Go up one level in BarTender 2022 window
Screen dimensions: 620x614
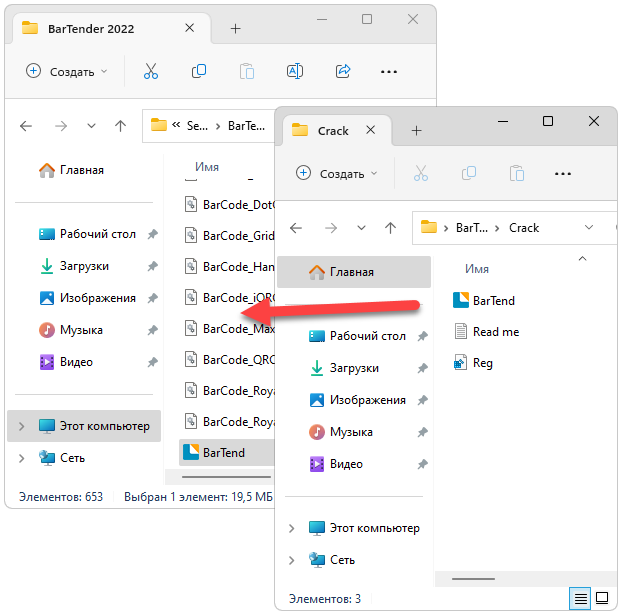(120, 126)
